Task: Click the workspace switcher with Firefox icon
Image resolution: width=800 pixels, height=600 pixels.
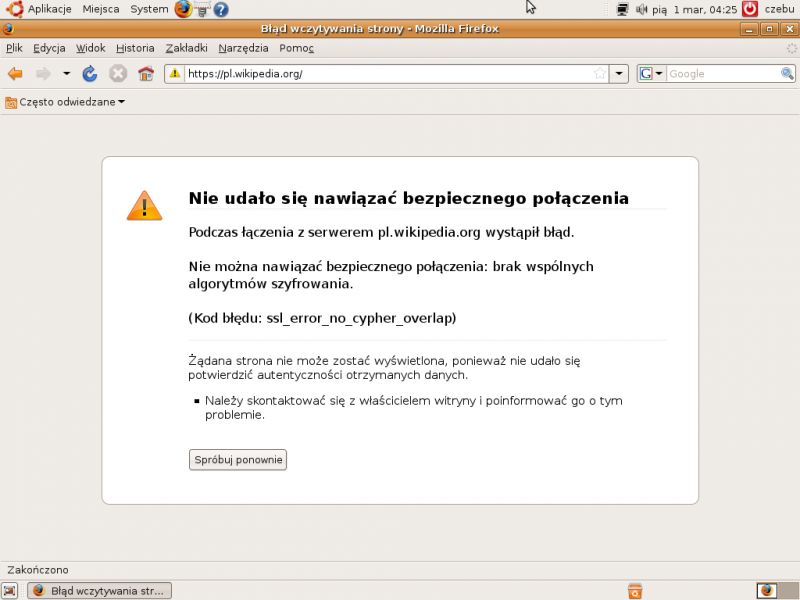Action: (x=766, y=590)
